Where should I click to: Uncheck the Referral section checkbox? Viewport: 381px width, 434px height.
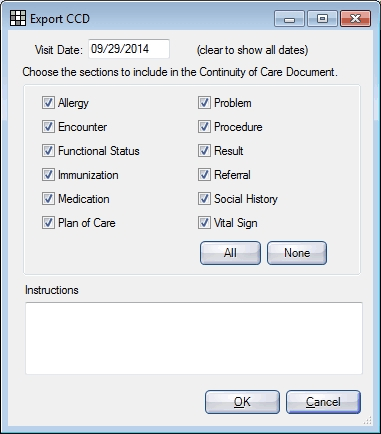click(204, 175)
